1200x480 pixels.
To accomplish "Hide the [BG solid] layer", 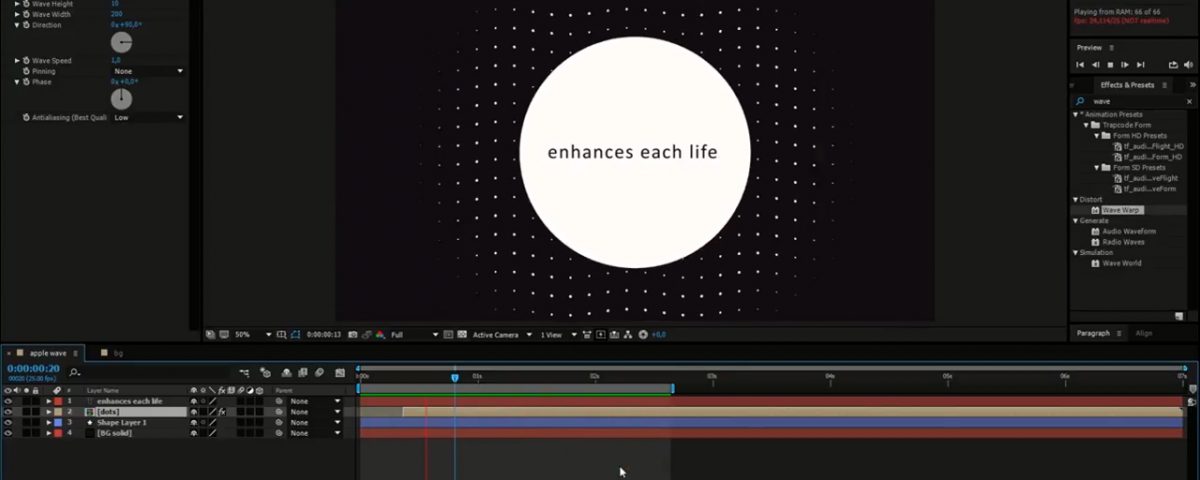I will [x=8, y=434].
